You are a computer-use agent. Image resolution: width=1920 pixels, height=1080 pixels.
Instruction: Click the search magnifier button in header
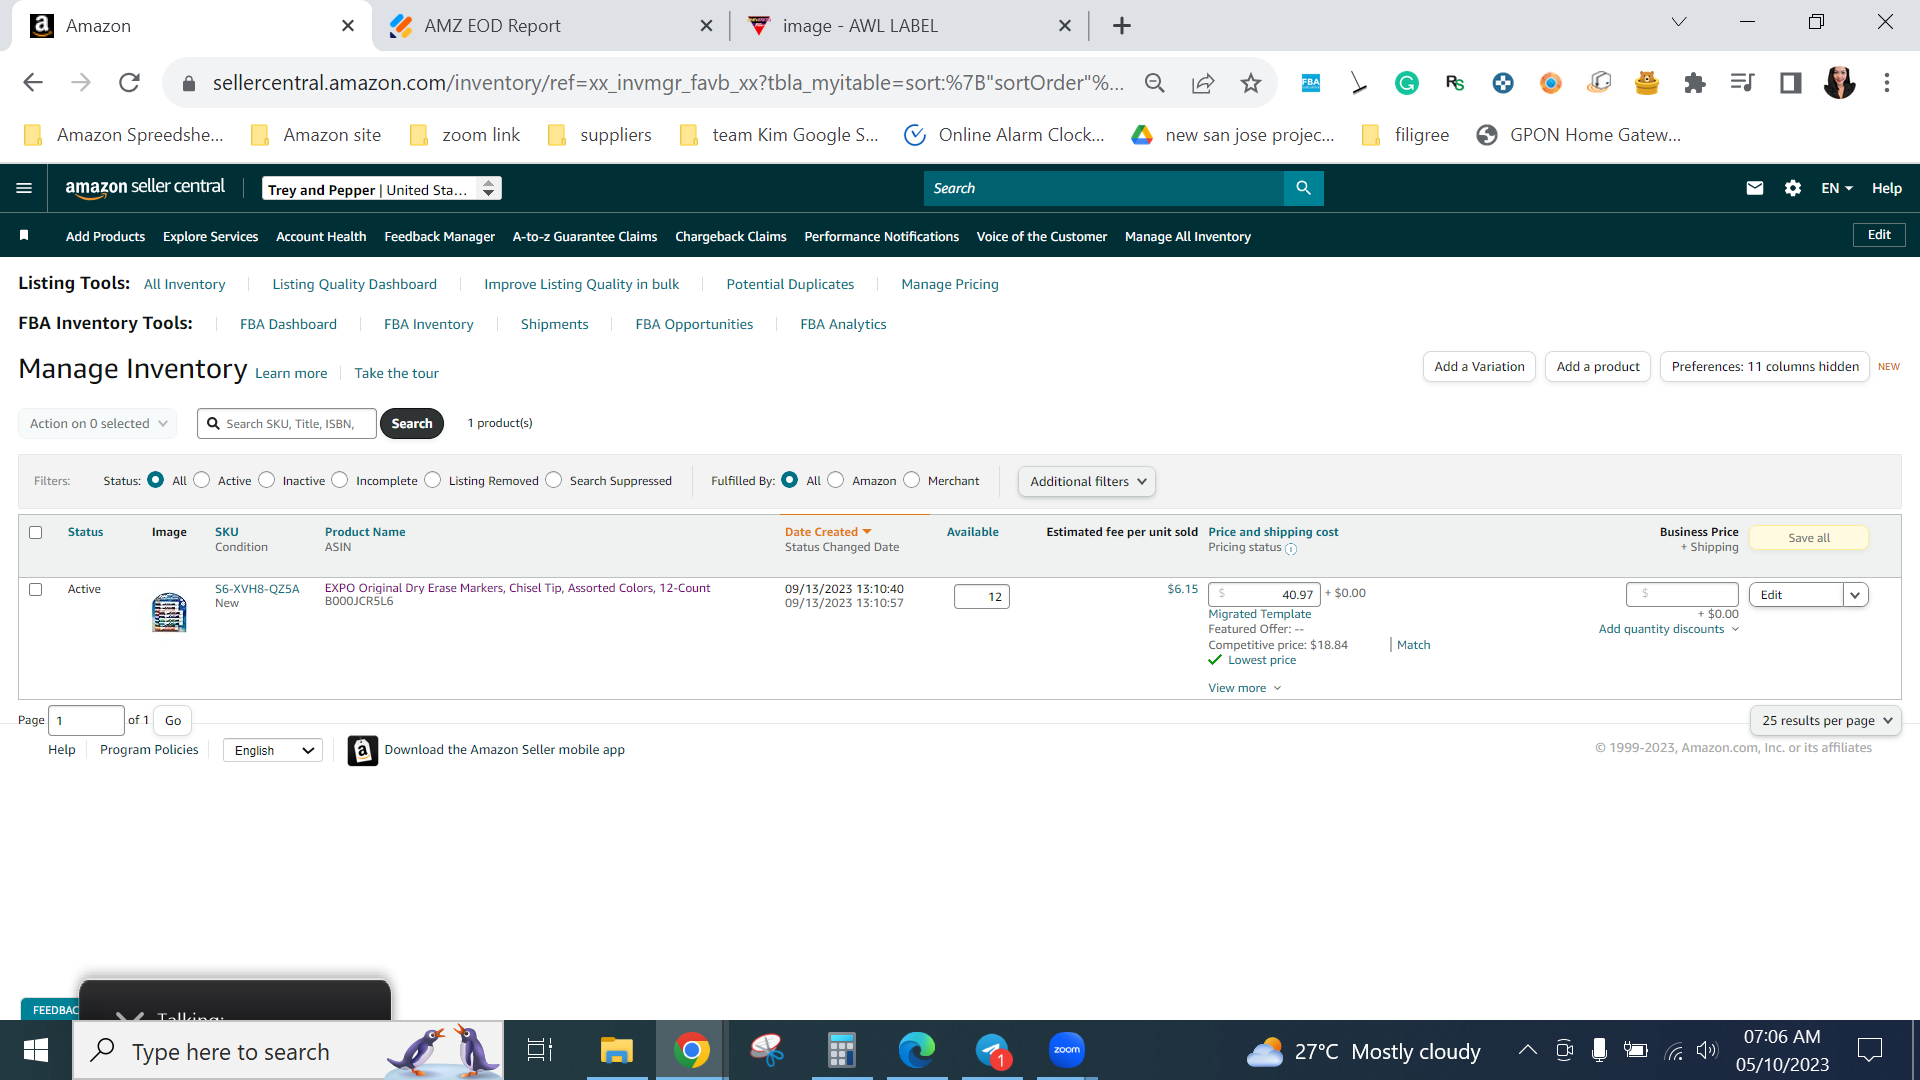[1303, 188]
